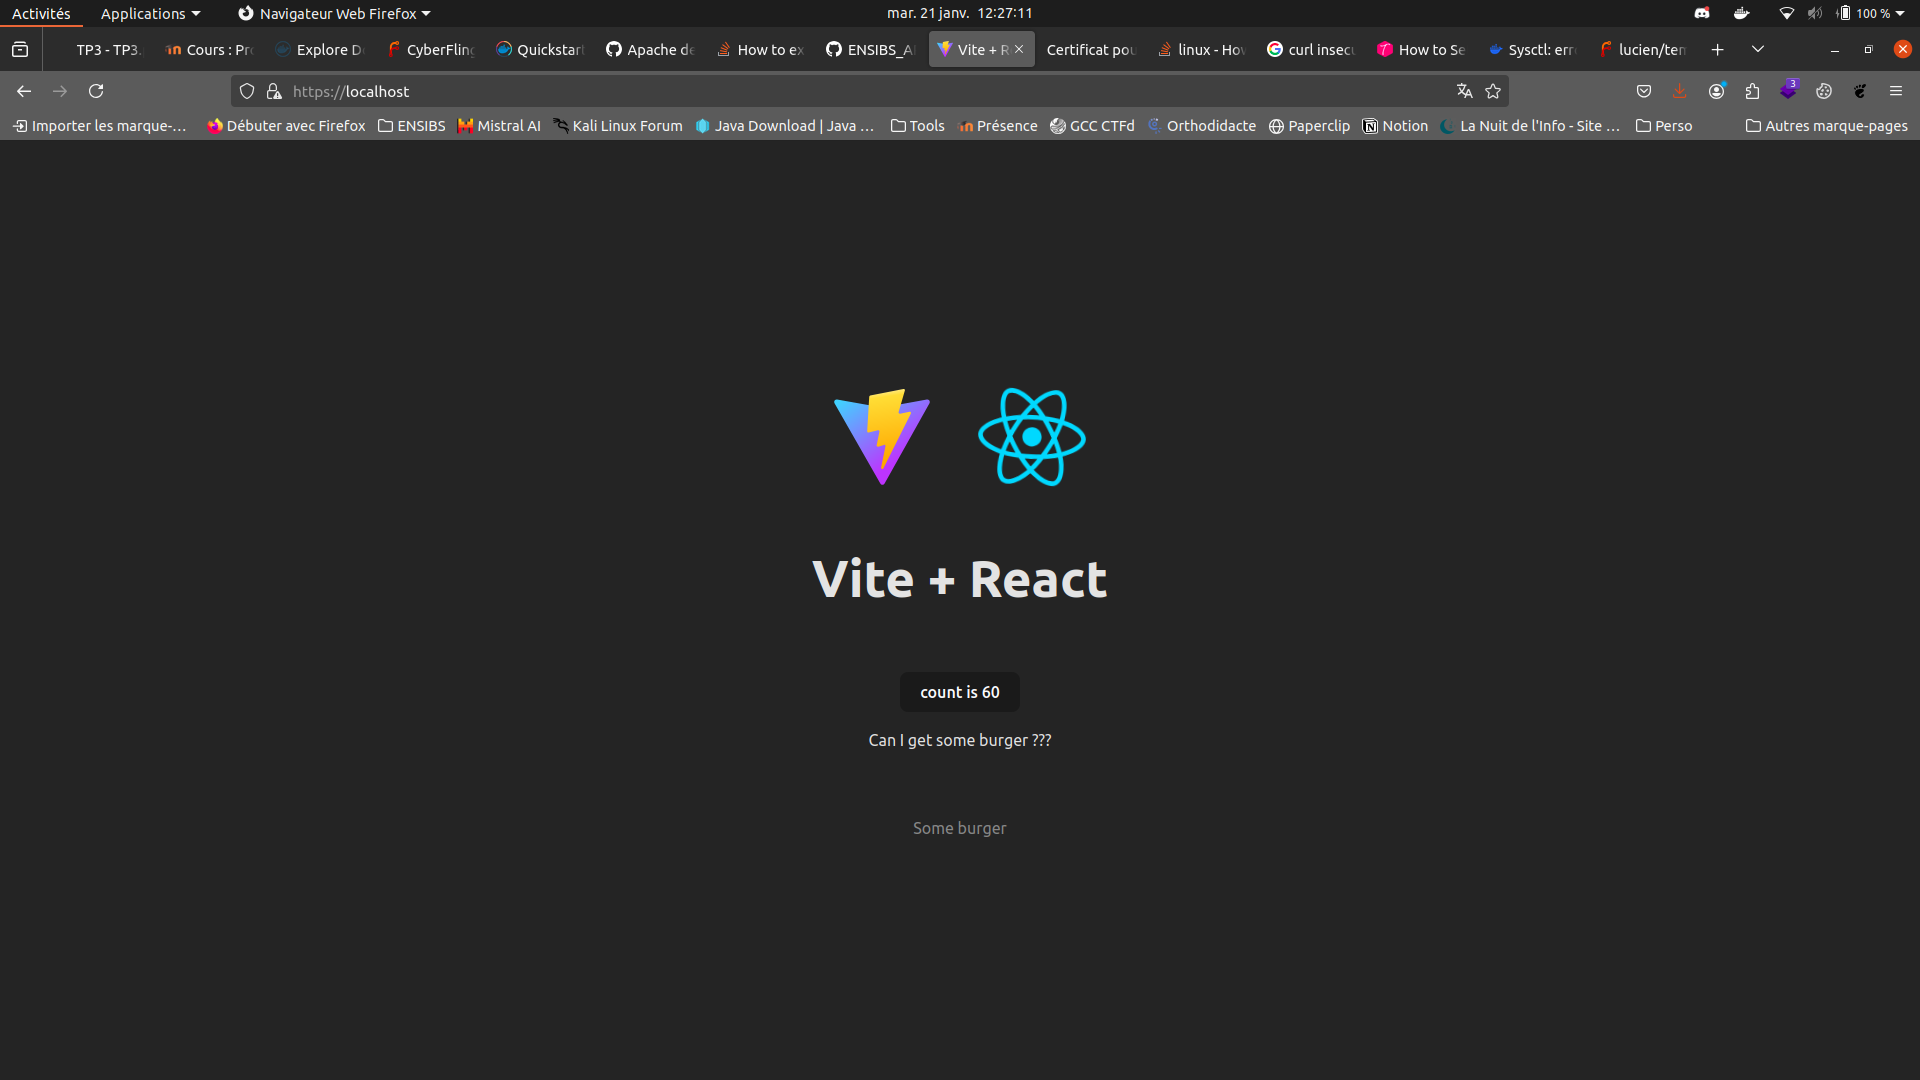Switch to the Cours : Pr tab
Image resolution: width=1920 pixels, height=1080 pixels.
coord(210,49)
